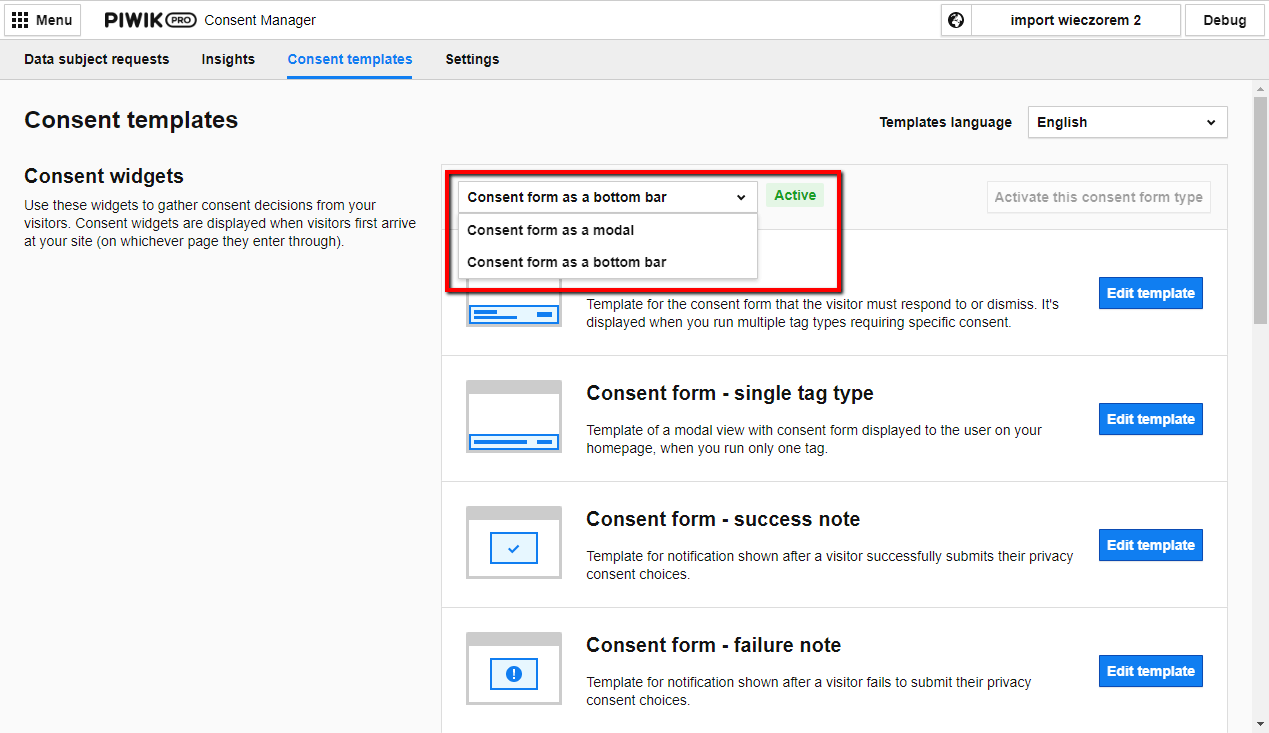Click the globe icon in header

click(956, 20)
